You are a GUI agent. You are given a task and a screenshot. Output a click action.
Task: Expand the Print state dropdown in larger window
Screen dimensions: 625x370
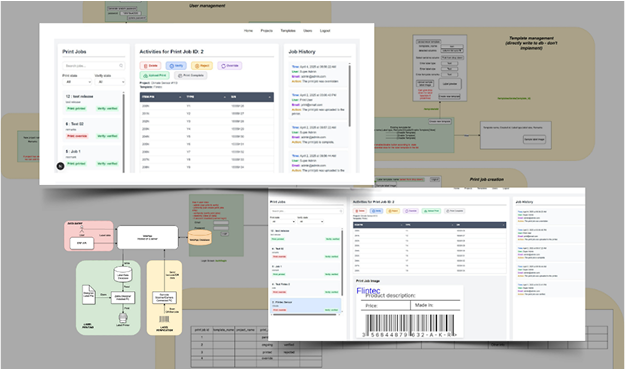coord(77,82)
